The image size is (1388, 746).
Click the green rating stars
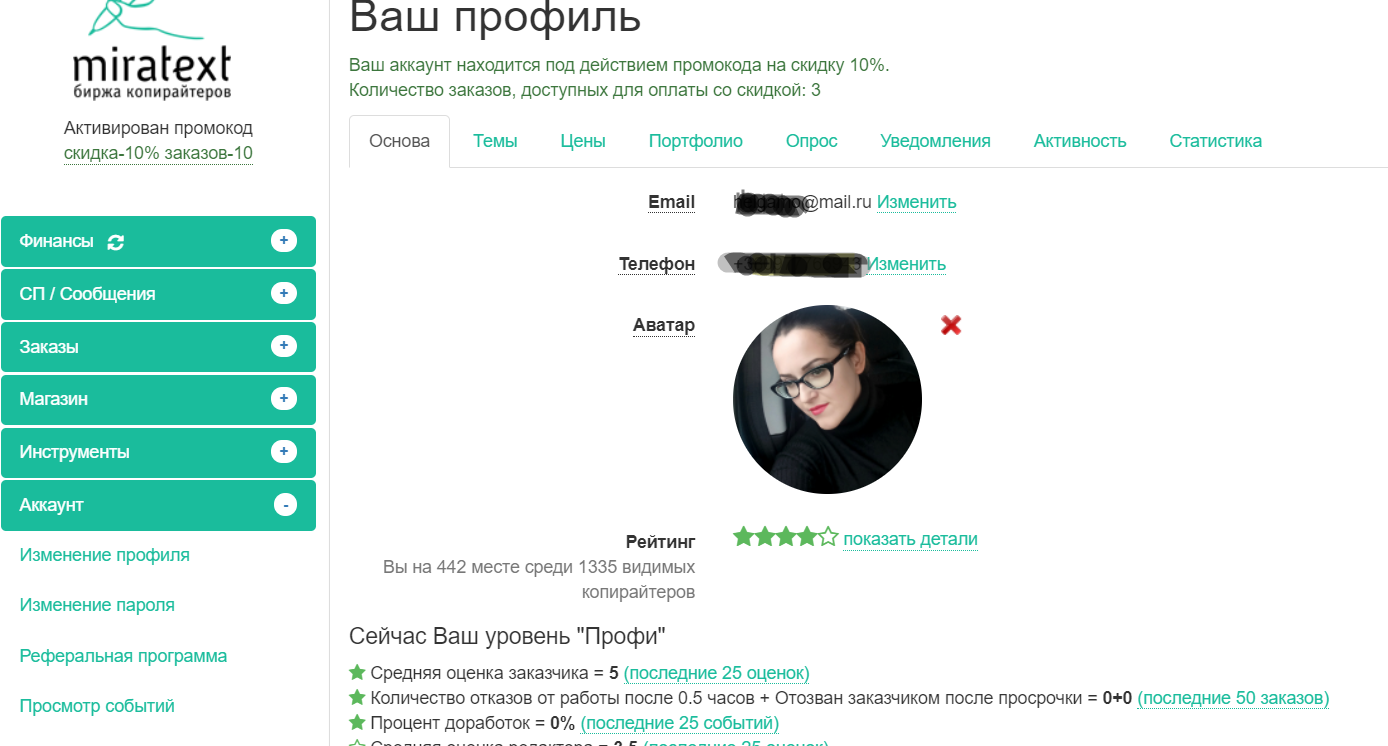tap(785, 538)
